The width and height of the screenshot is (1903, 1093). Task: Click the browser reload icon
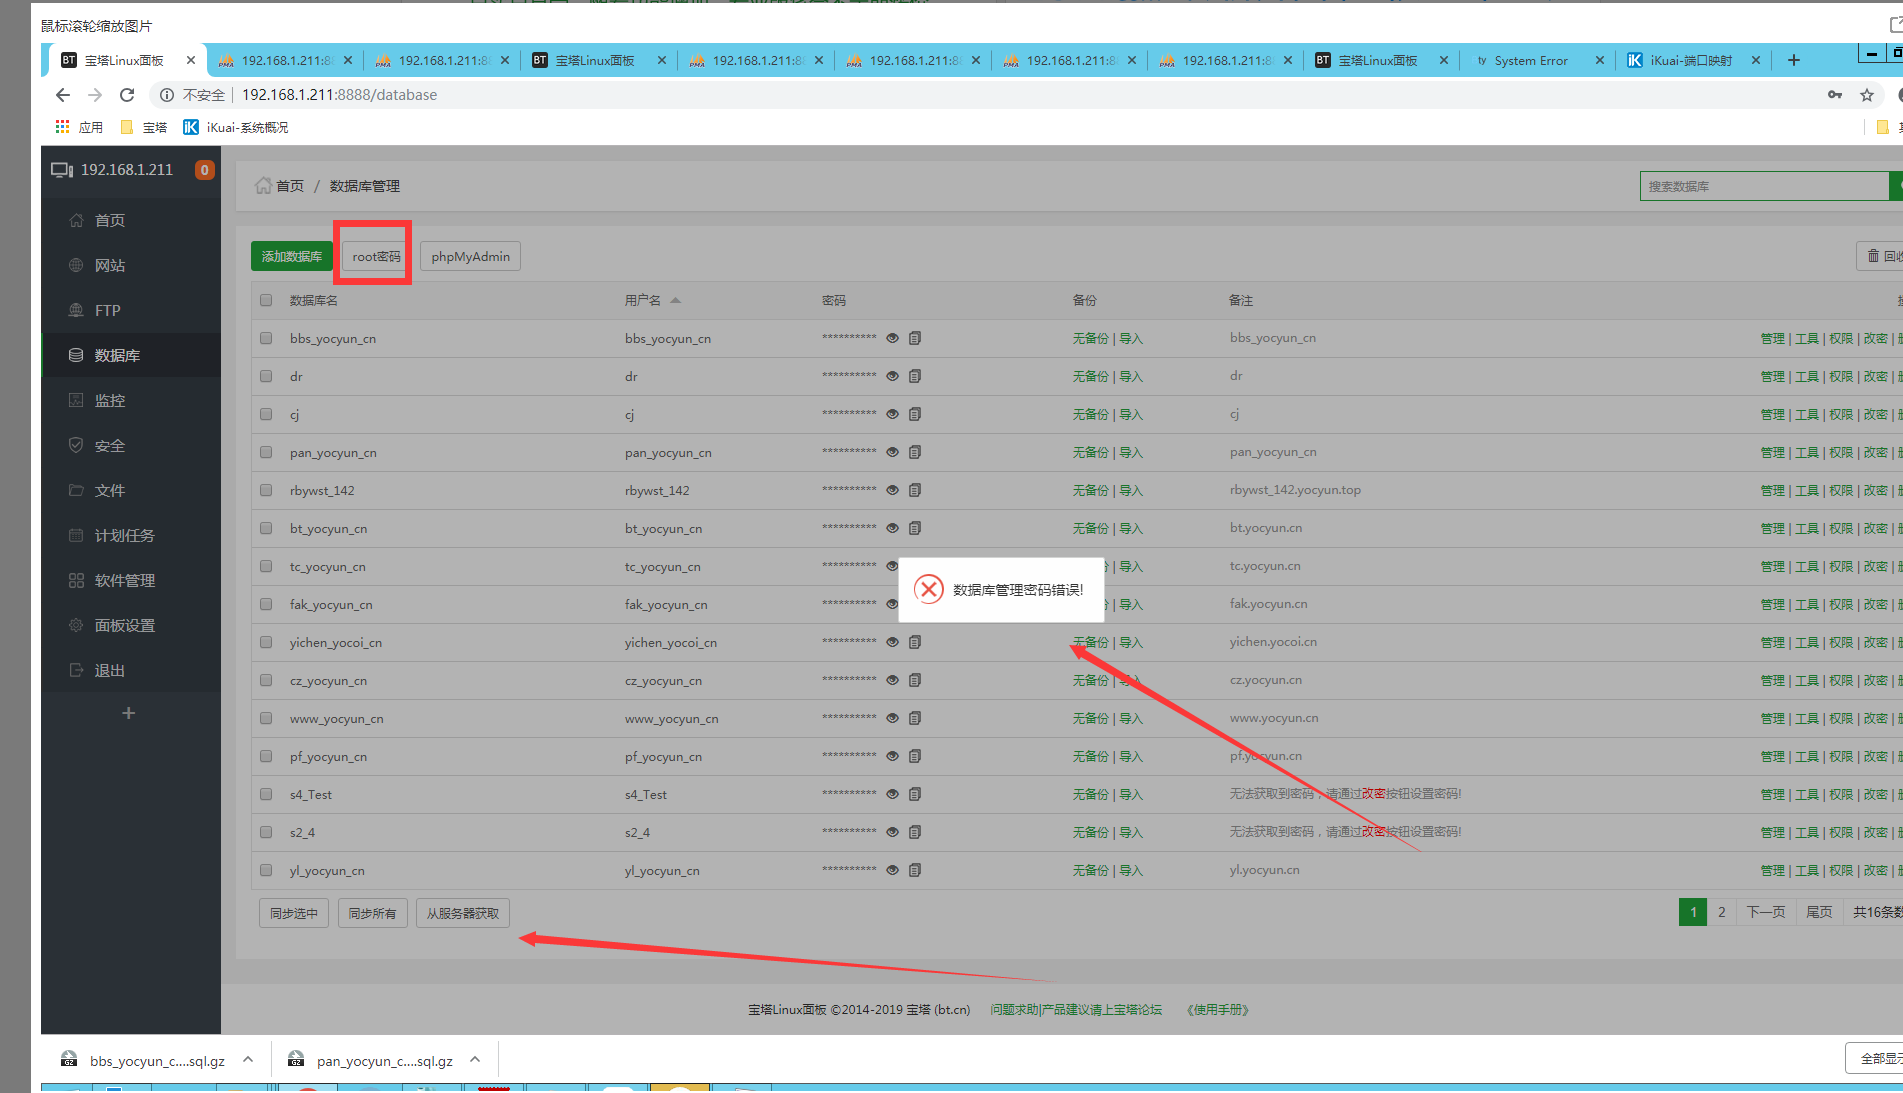pos(127,95)
